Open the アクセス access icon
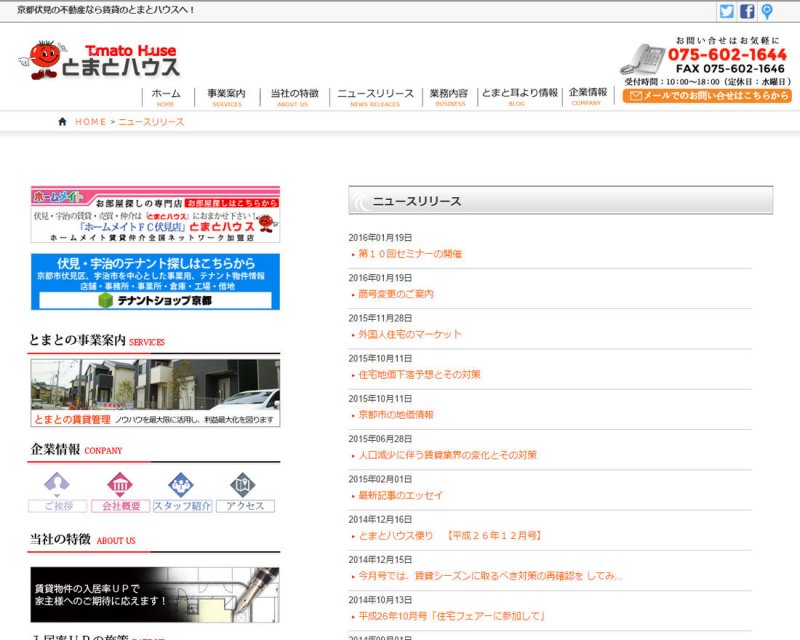800x640 pixels. [244, 491]
